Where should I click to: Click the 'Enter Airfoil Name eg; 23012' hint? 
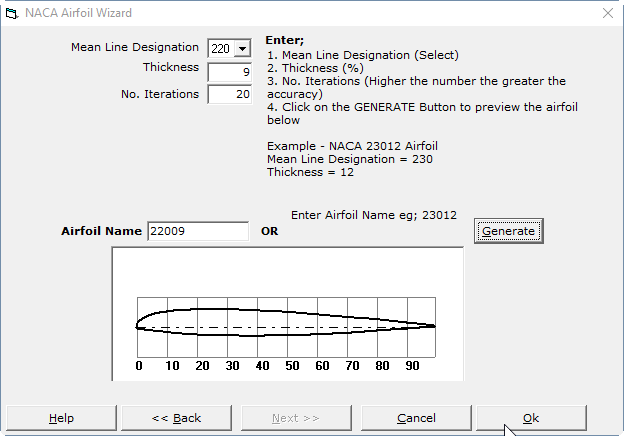(374, 215)
